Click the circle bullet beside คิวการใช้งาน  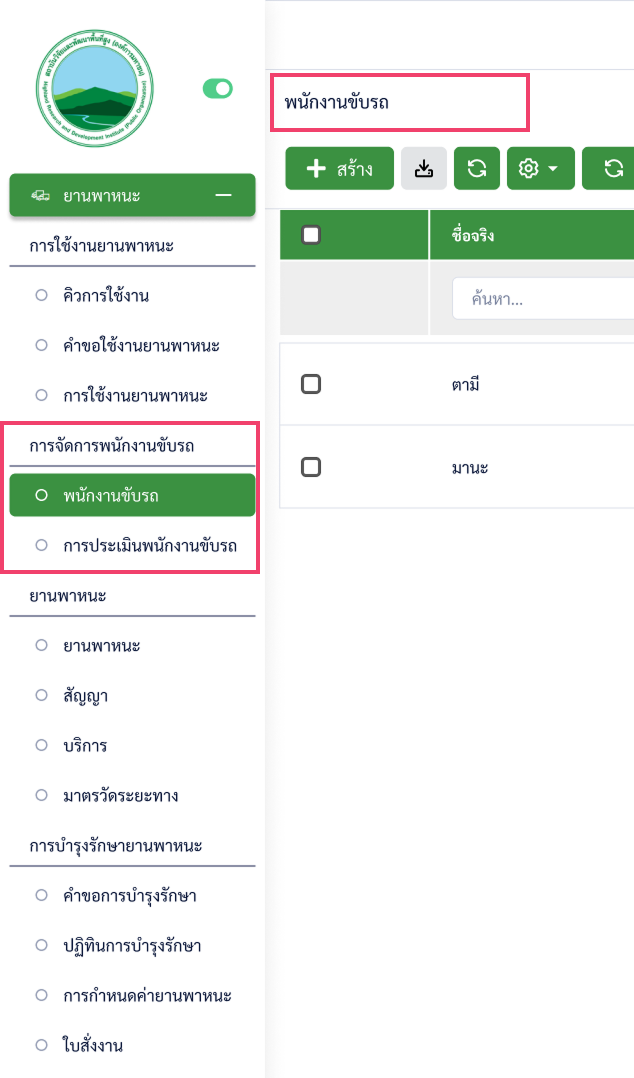[x=41, y=295]
